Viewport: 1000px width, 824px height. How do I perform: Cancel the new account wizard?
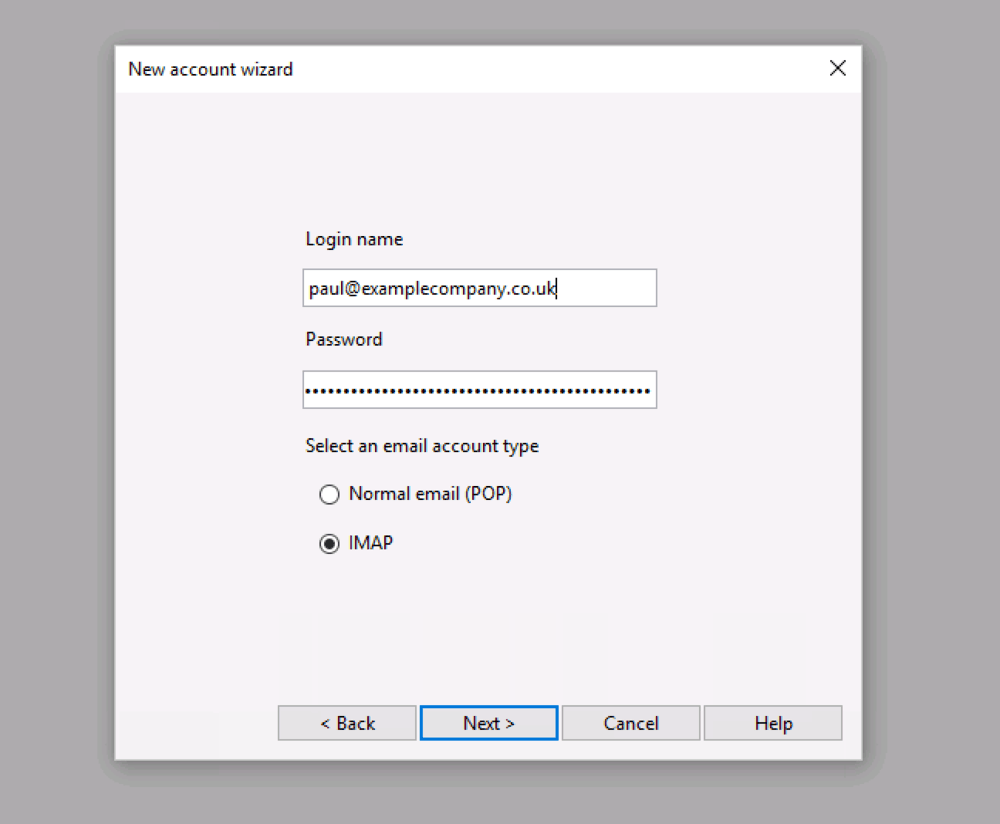(631, 723)
